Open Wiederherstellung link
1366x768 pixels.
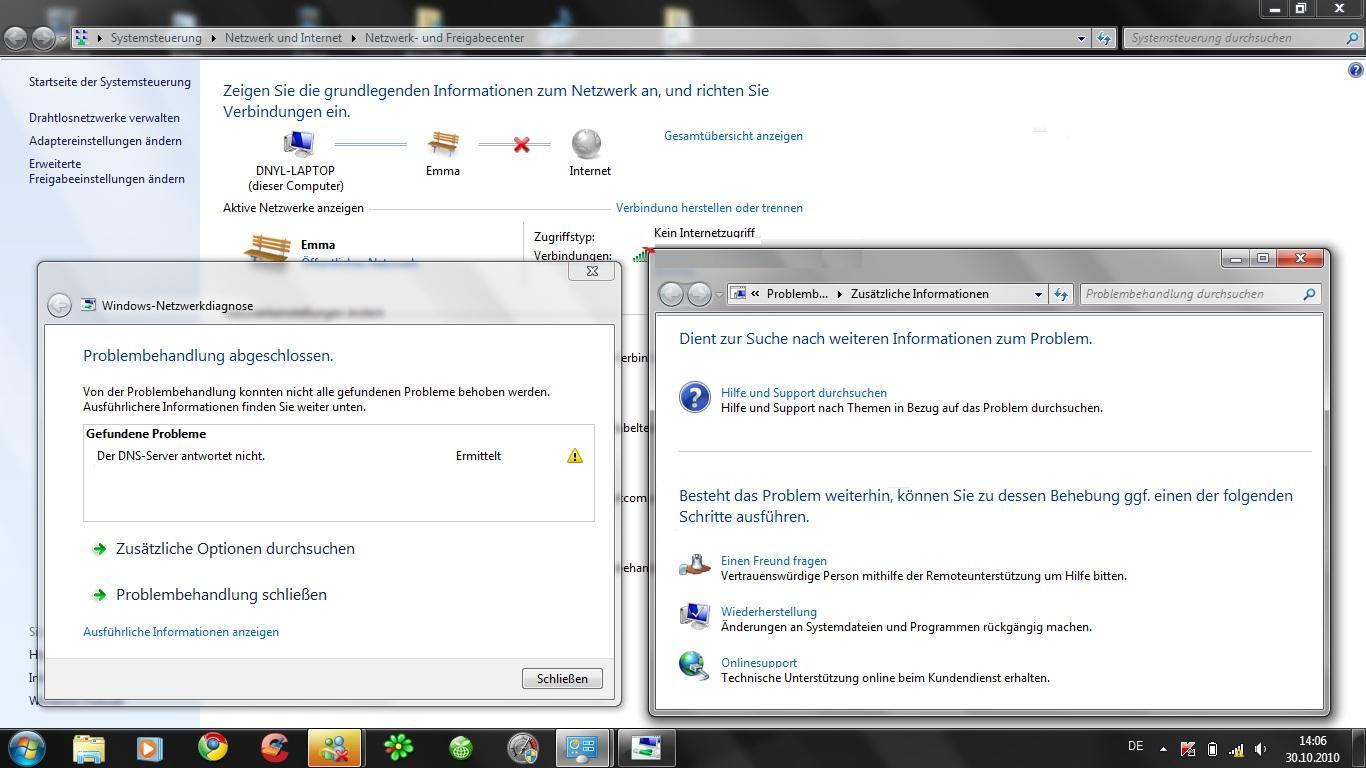[769, 612]
